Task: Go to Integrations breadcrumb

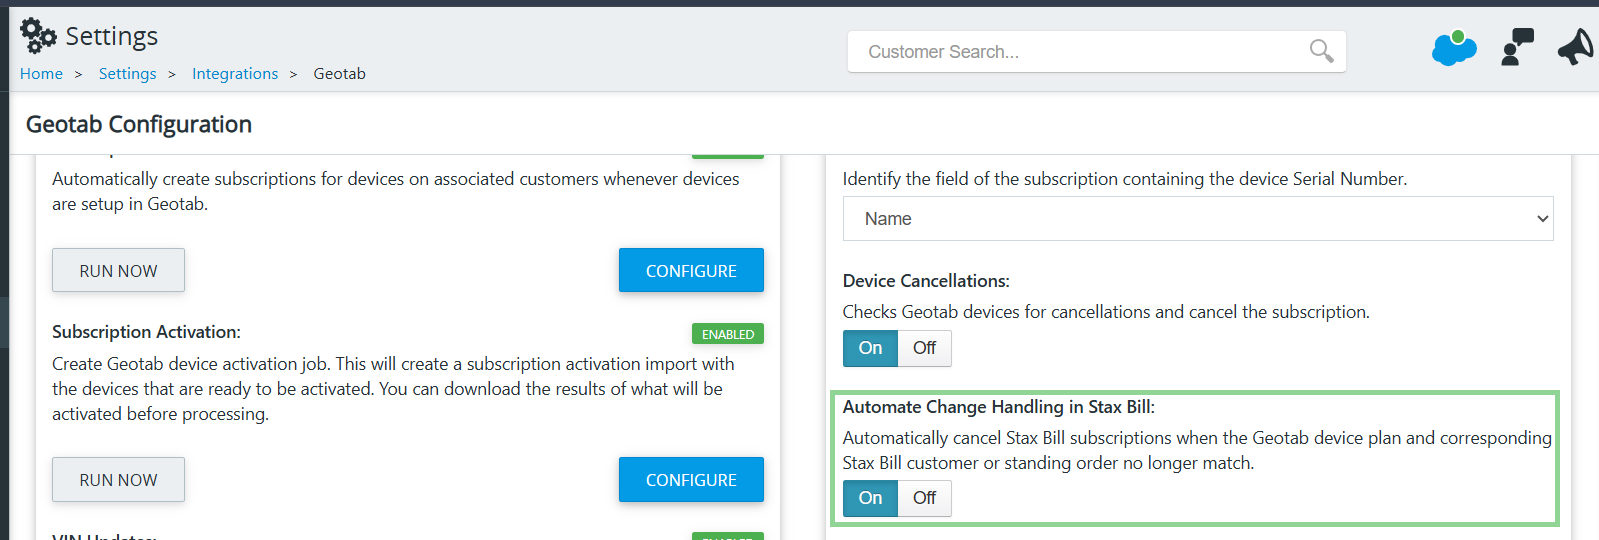Action: coord(235,74)
